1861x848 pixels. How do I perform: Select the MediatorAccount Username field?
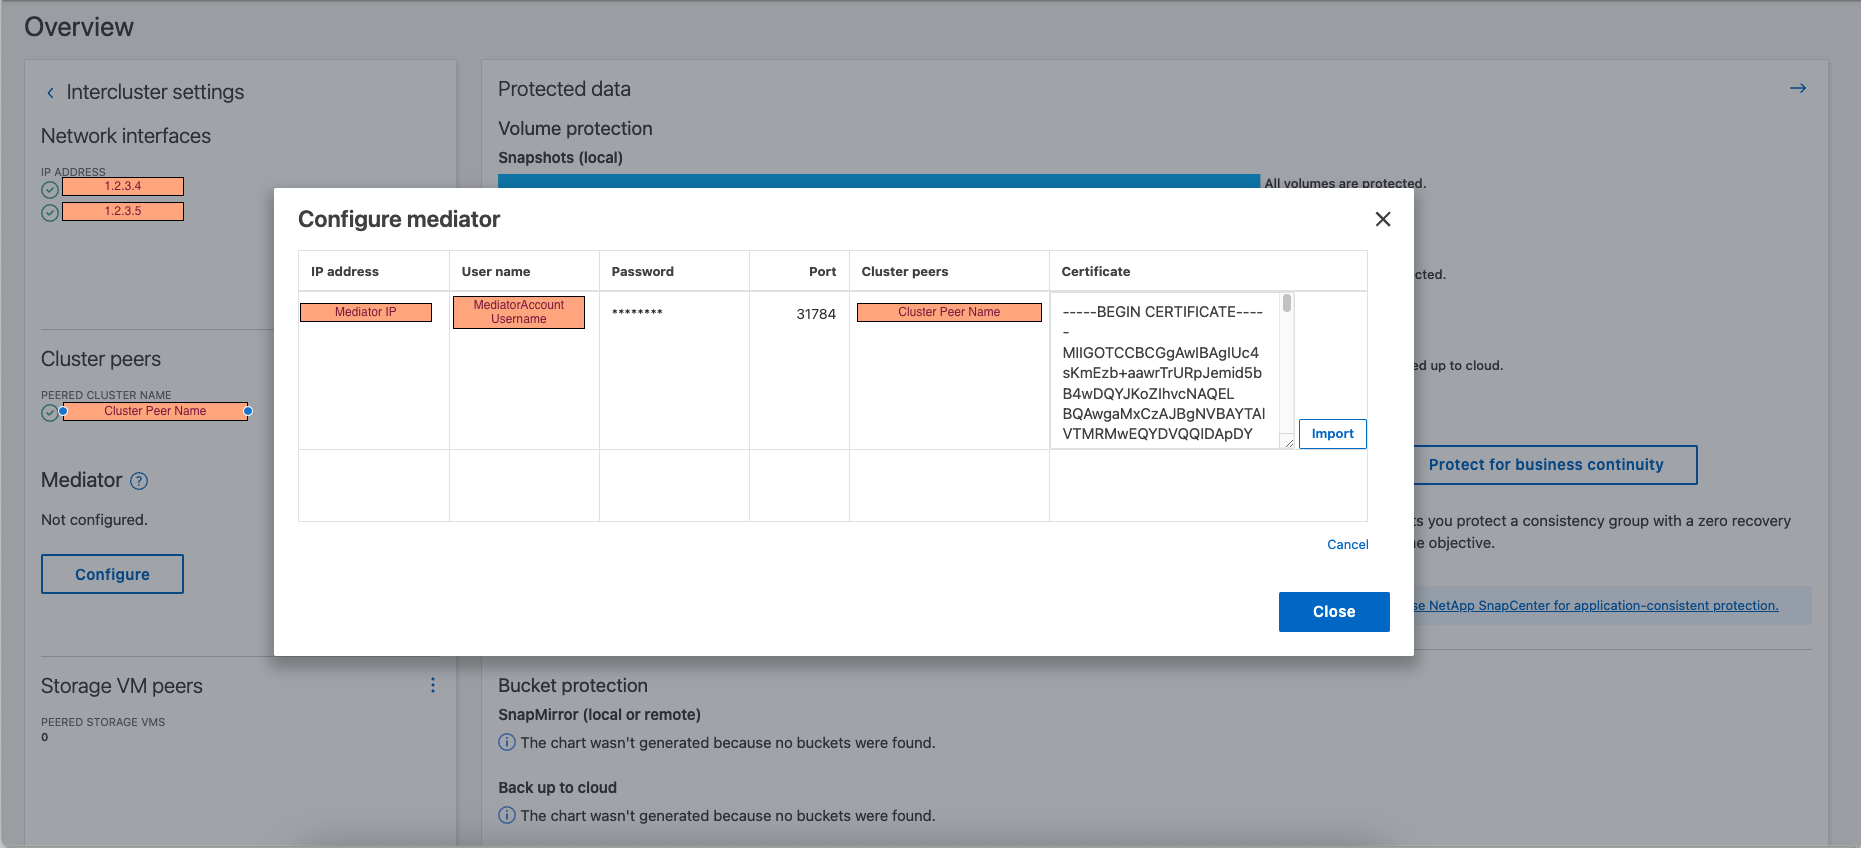click(519, 312)
